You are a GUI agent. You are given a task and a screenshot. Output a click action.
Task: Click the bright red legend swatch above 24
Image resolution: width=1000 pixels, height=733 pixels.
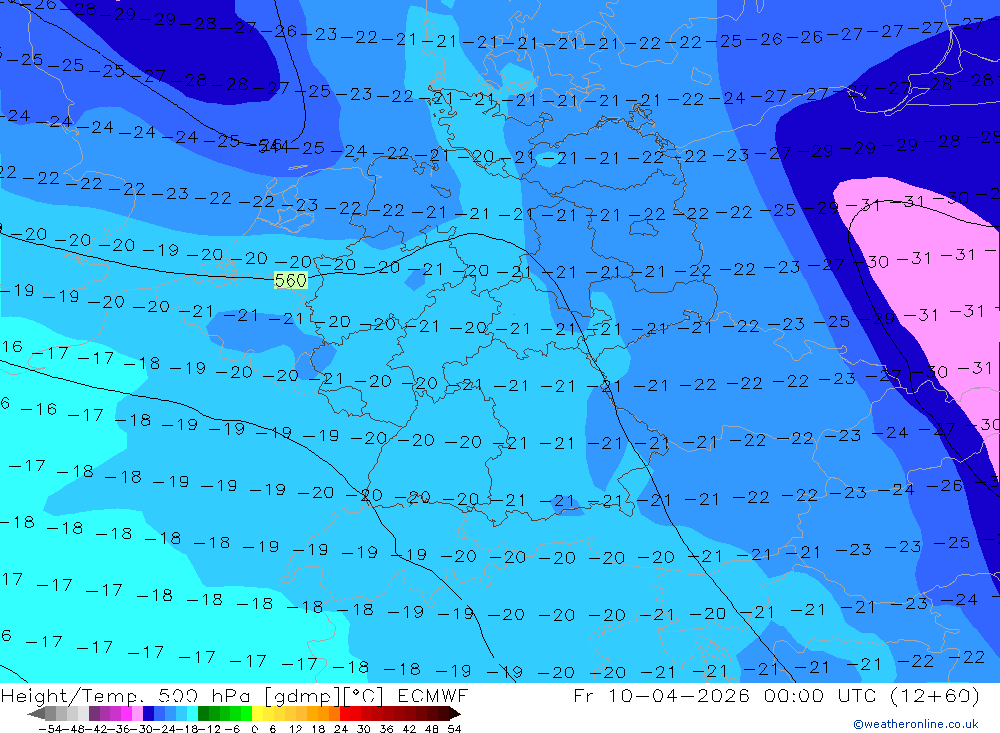pos(345,713)
